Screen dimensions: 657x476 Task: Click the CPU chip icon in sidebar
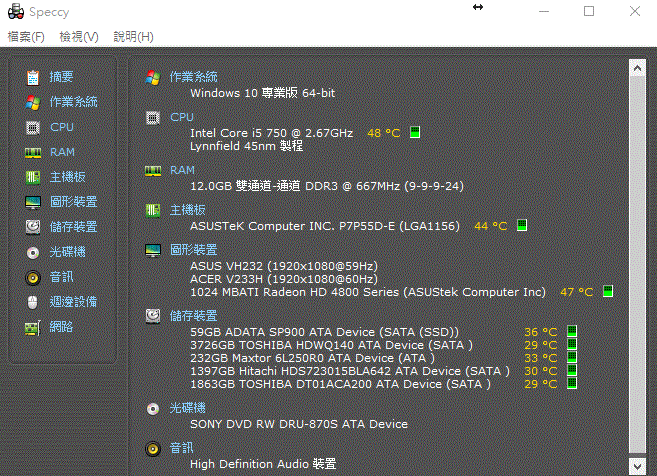pos(33,127)
